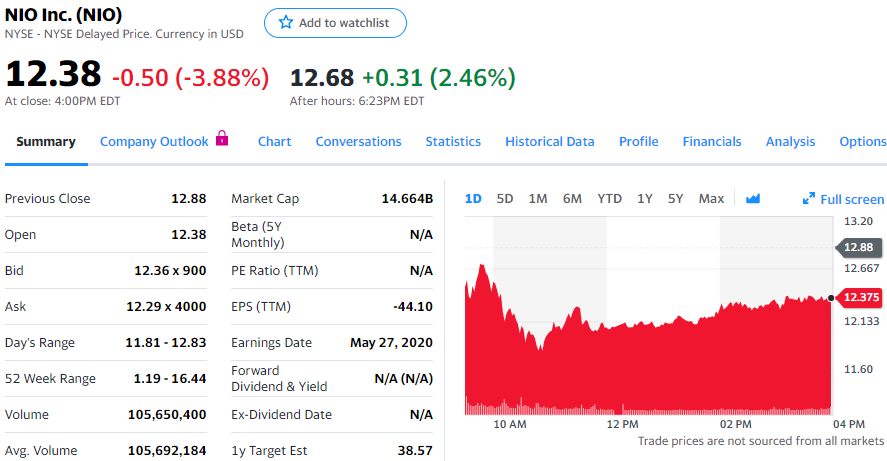Switch chart to Max range
The height and width of the screenshot is (461, 887).
[x=711, y=199]
